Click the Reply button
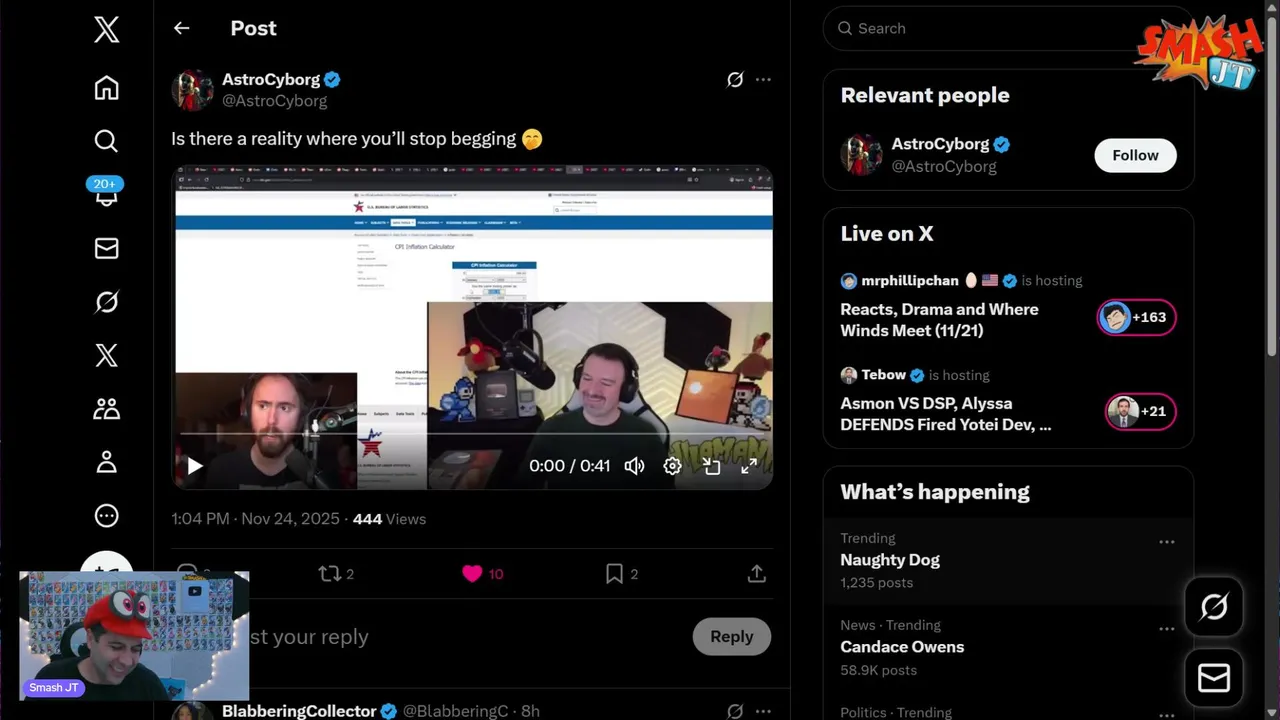The image size is (1280, 720). 731,637
